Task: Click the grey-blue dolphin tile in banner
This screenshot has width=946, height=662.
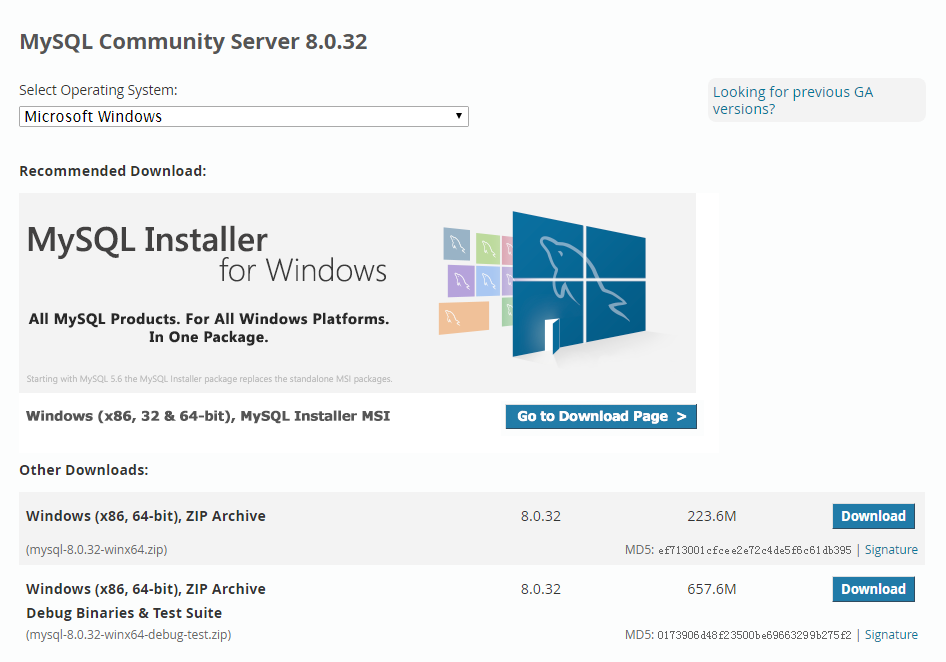Action: pos(457,244)
